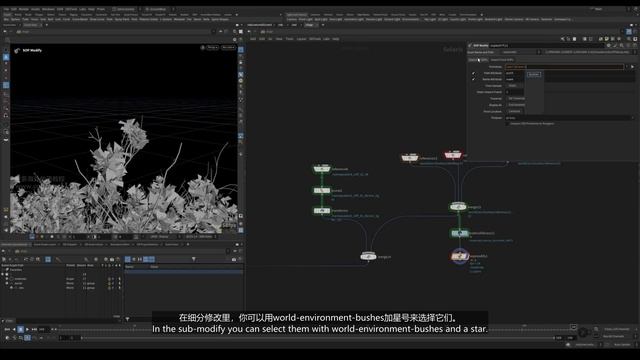Select the merge2 node in network
The width and height of the screenshot is (640, 360).
tap(458, 207)
